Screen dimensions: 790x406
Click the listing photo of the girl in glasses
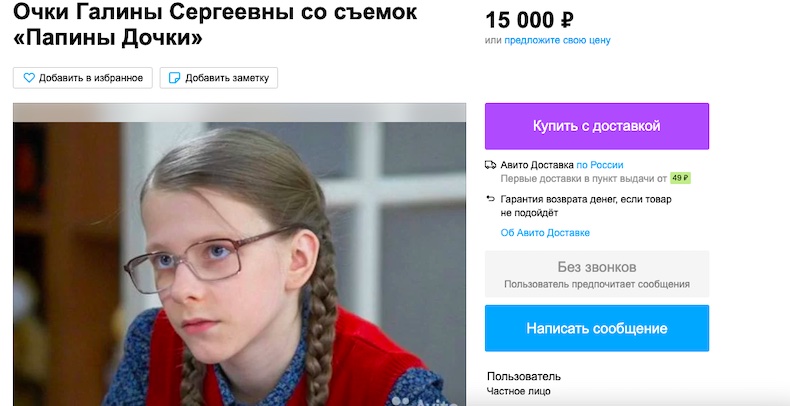(x=239, y=254)
